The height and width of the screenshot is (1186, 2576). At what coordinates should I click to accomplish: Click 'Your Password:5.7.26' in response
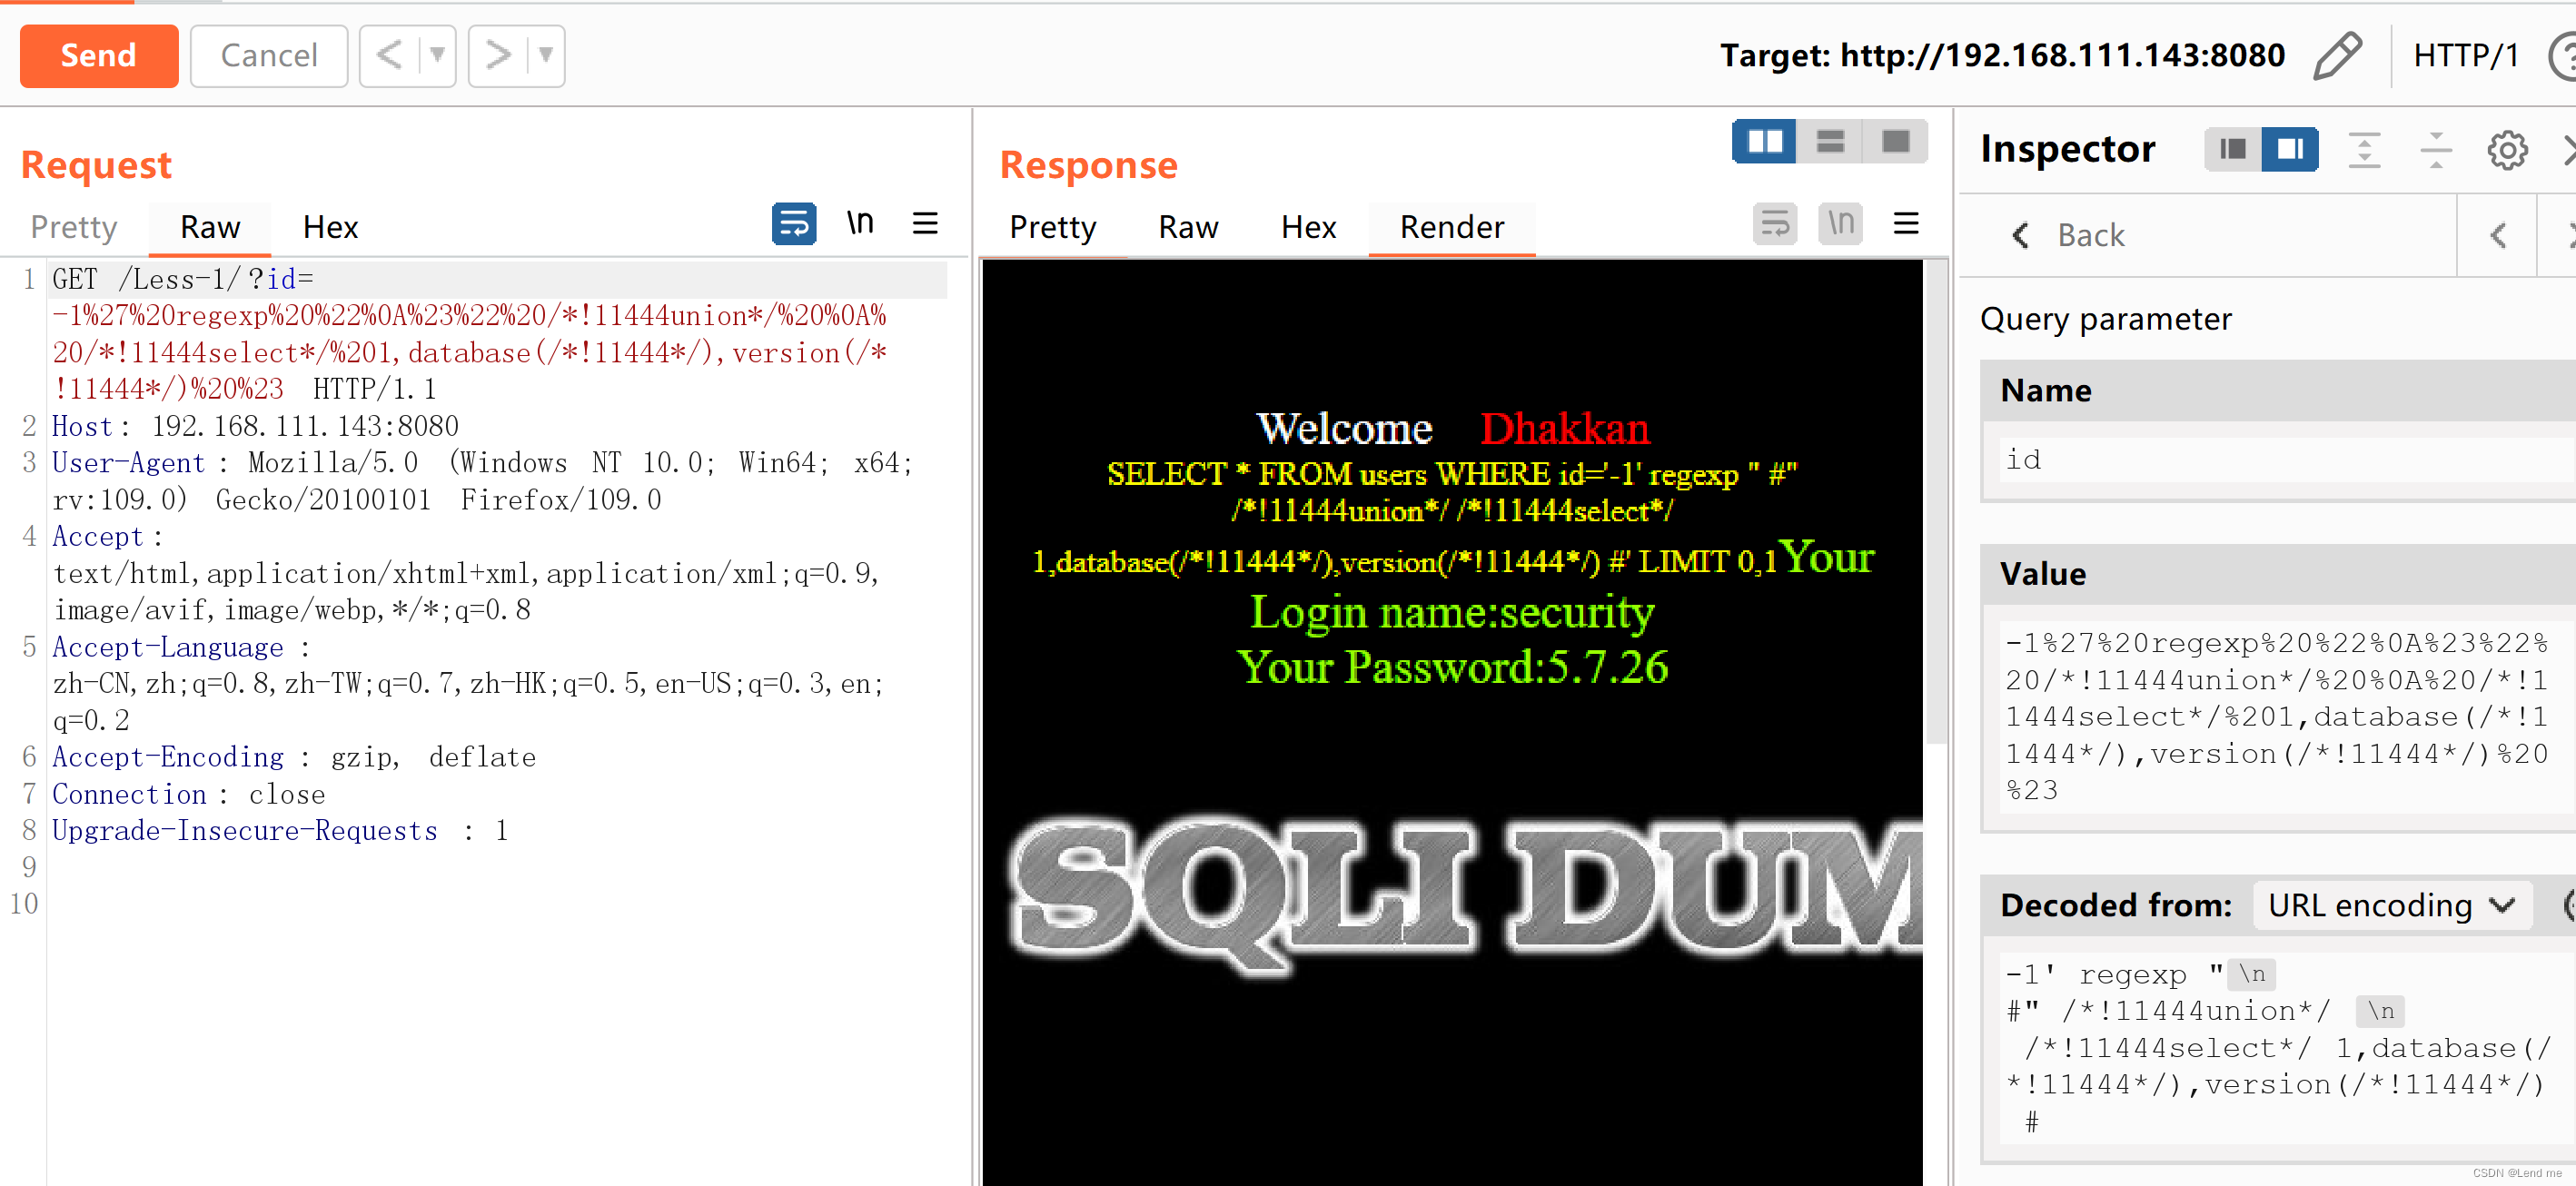pyautogui.click(x=1452, y=667)
